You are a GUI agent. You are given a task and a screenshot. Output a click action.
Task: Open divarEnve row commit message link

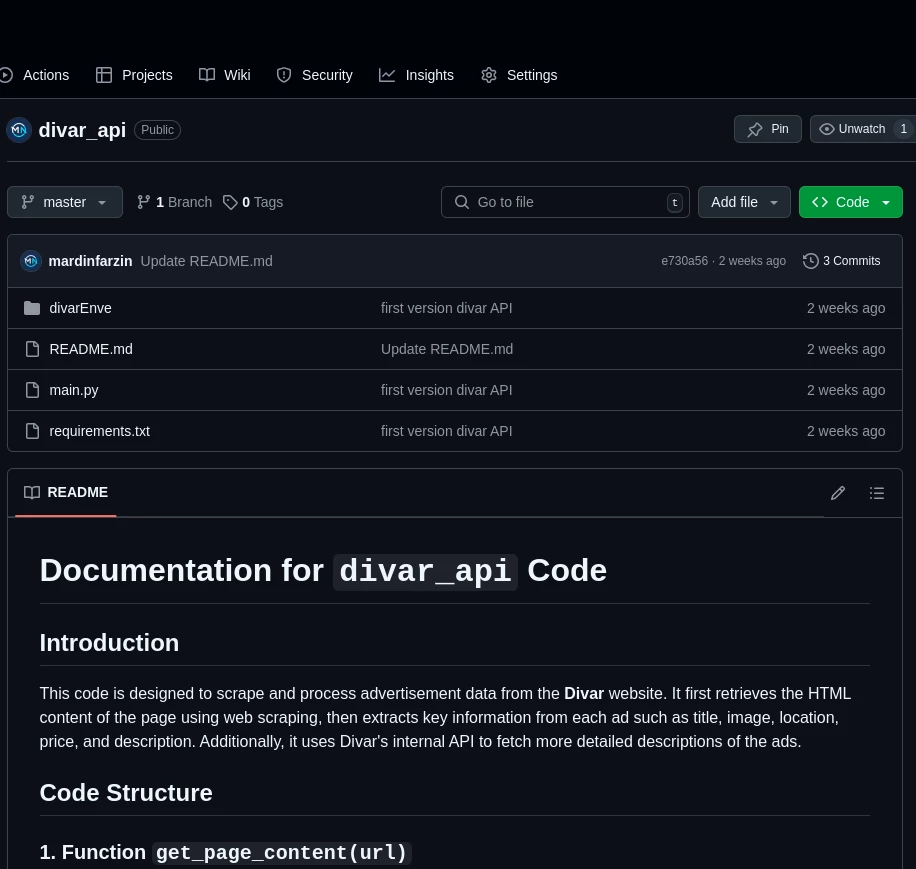coord(446,308)
